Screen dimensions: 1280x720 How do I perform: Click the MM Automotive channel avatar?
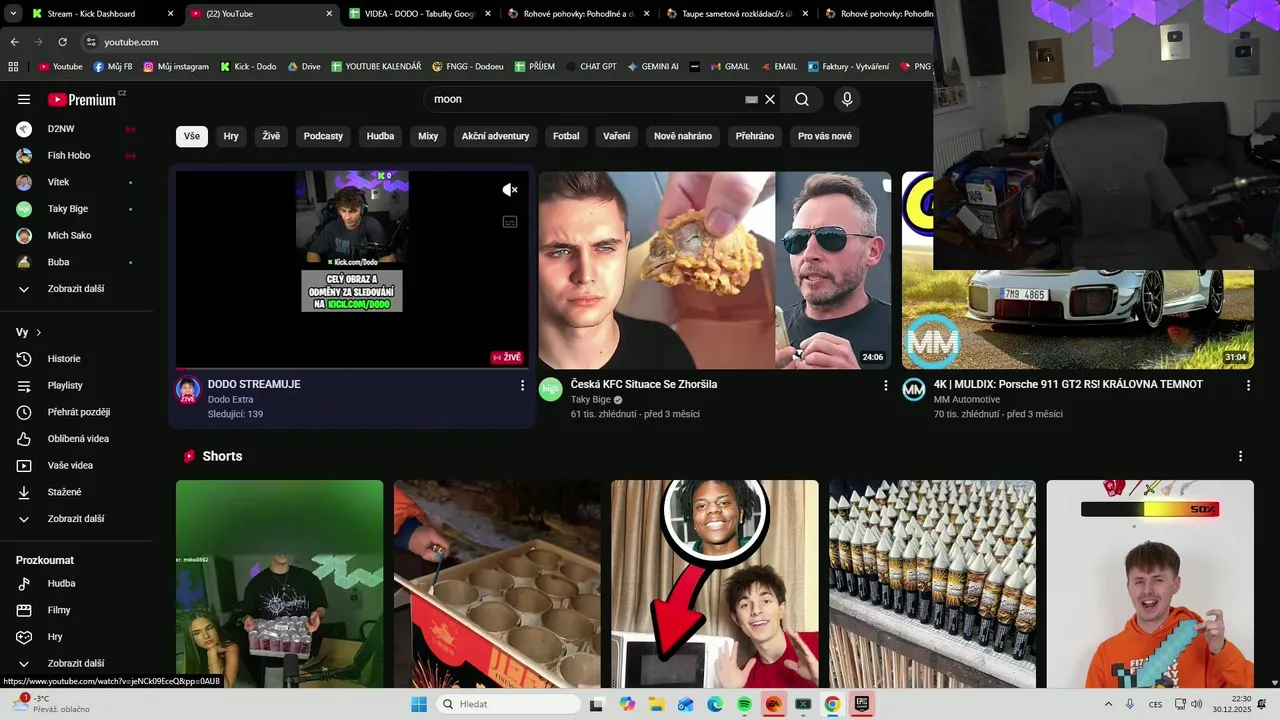(914, 390)
